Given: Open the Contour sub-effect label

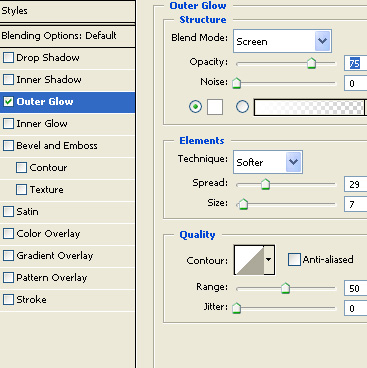Looking at the screenshot, I should pos(48,168).
